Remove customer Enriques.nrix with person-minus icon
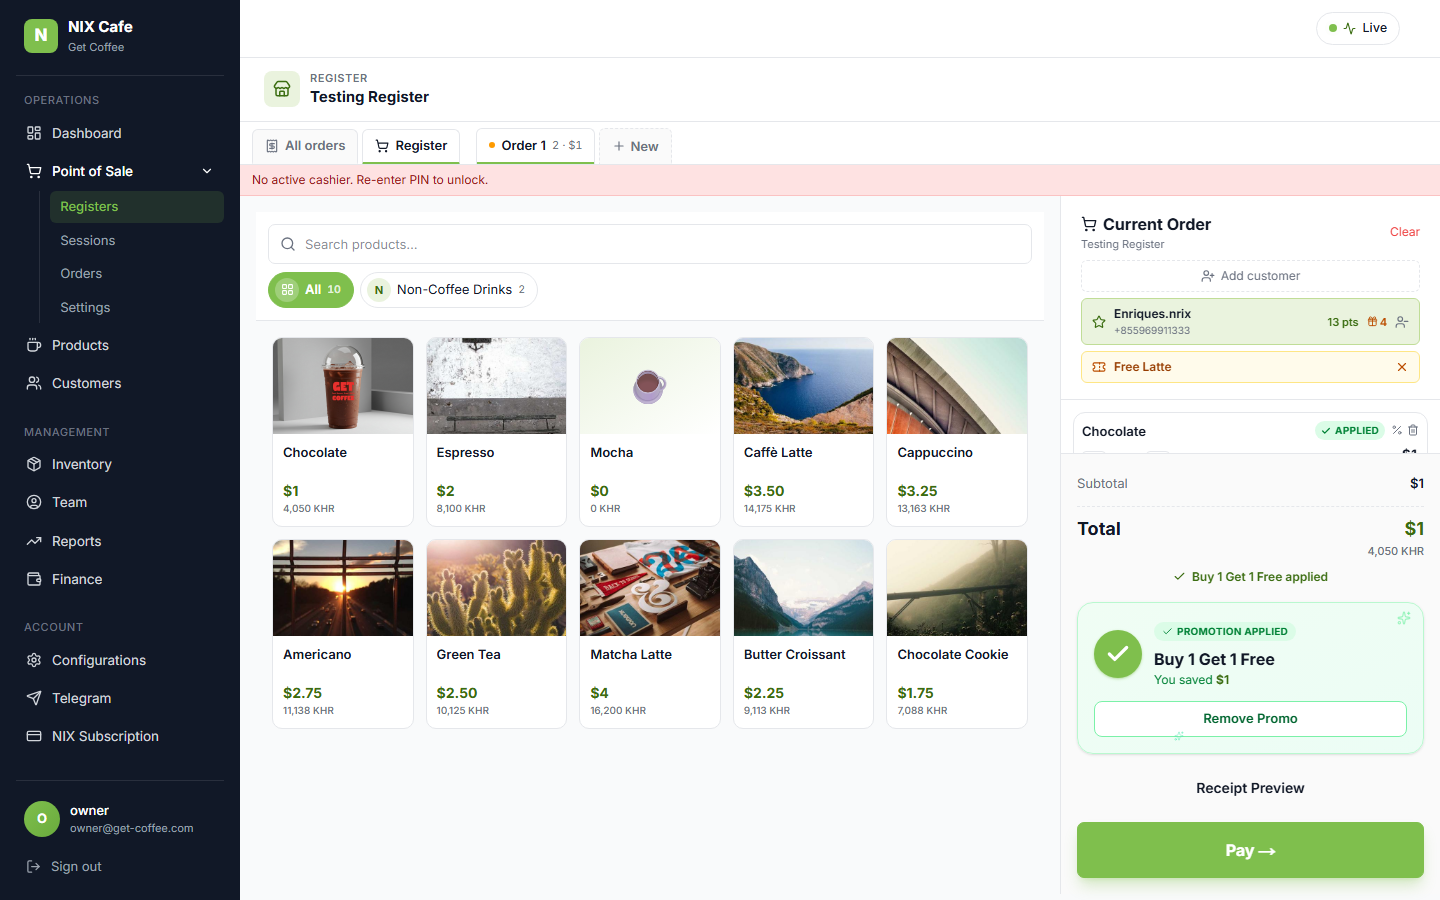 click(1402, 322)
